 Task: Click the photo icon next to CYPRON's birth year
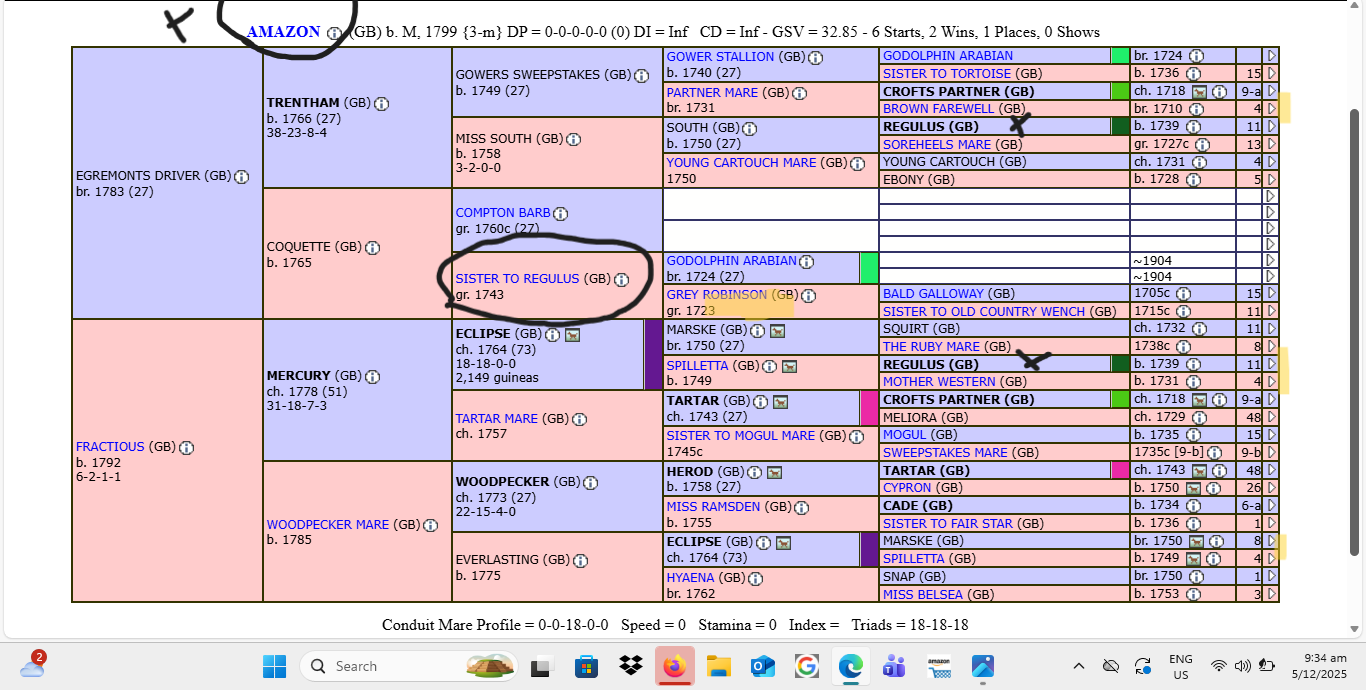1194,488
